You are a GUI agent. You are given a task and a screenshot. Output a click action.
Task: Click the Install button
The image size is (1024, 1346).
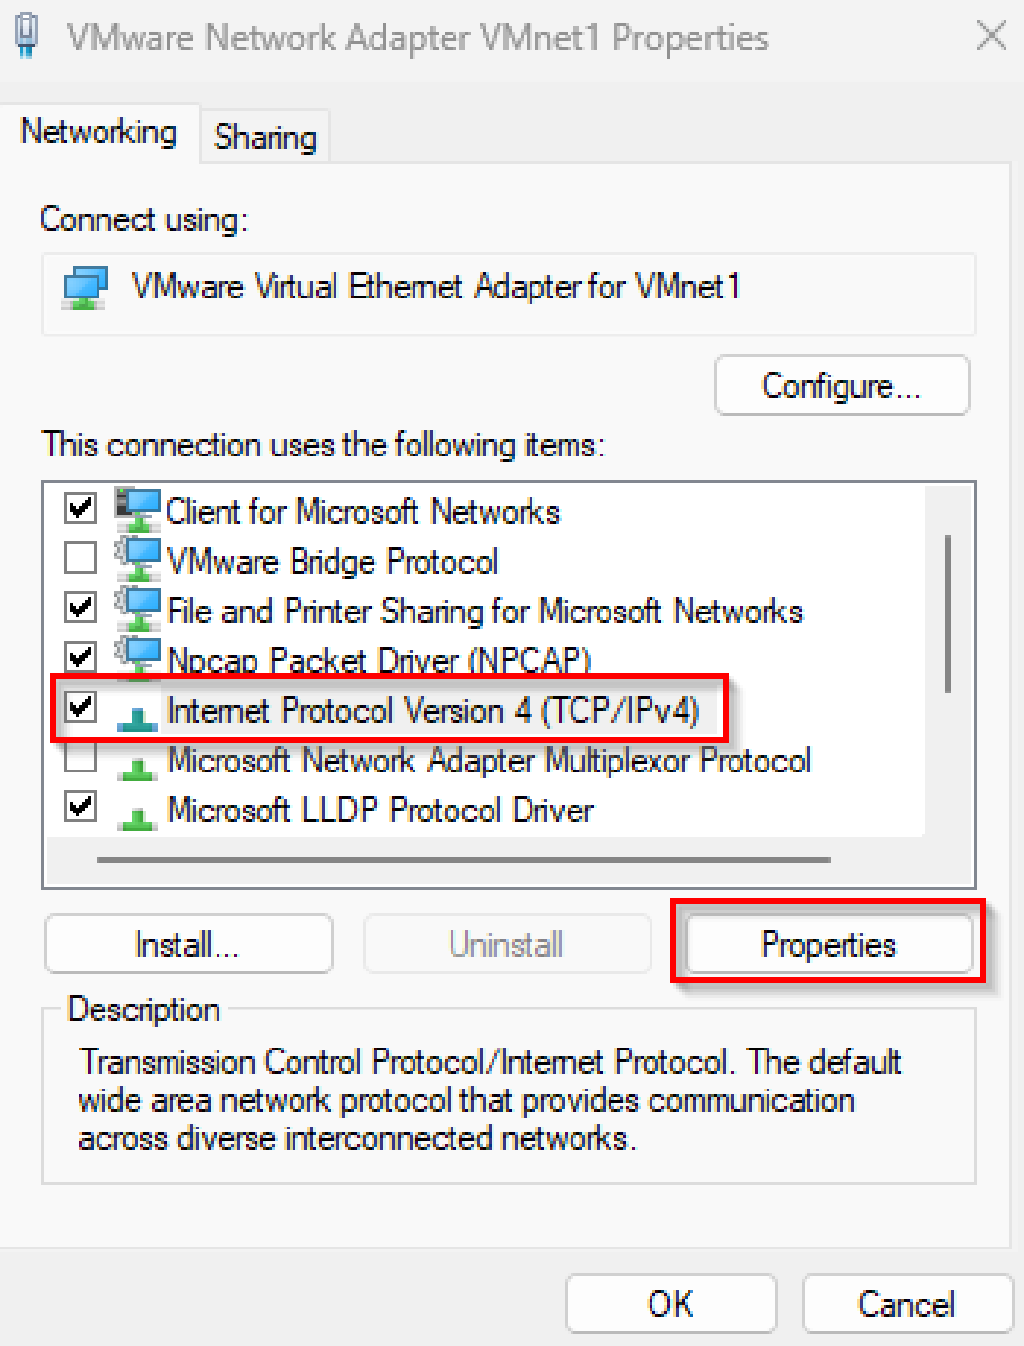(x=187, y=944)
